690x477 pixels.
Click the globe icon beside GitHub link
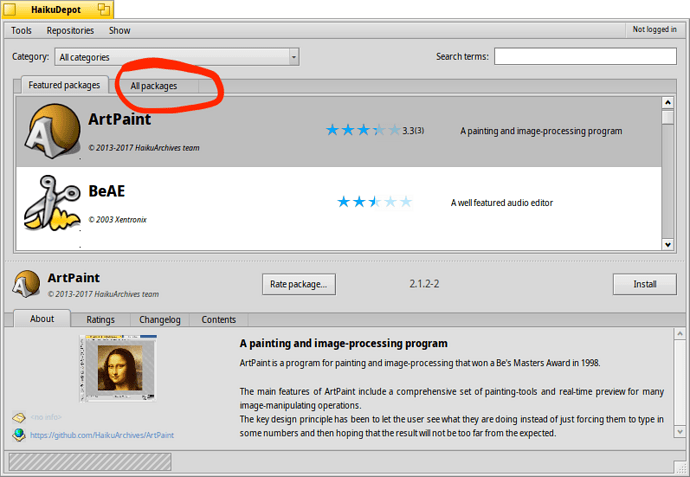[x=19, y=435]
